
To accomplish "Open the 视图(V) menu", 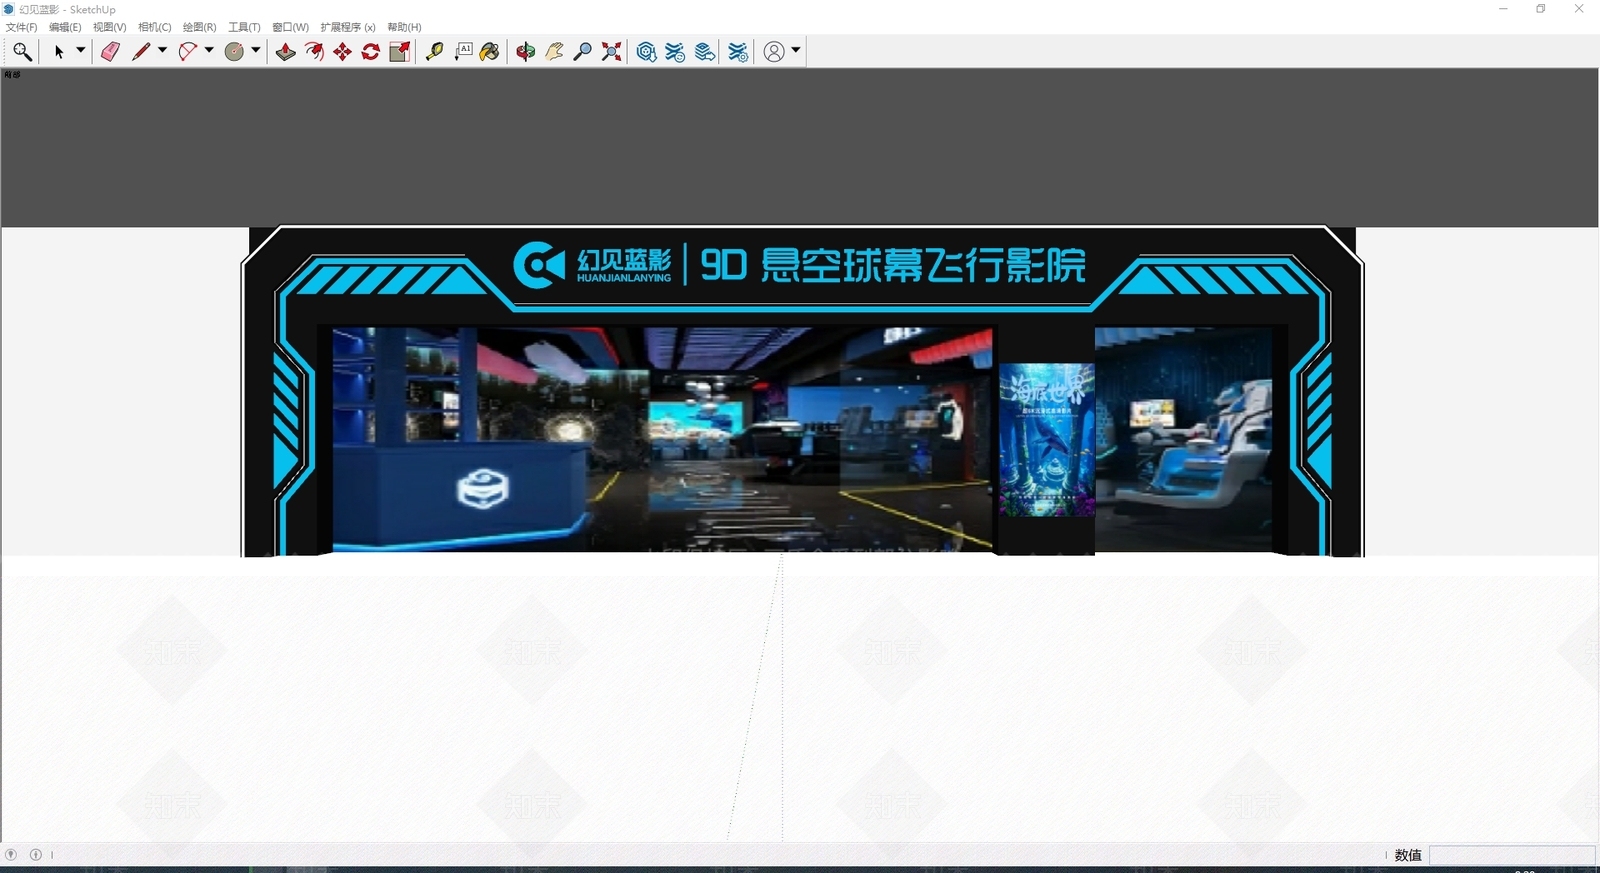I will pos(110,27).
